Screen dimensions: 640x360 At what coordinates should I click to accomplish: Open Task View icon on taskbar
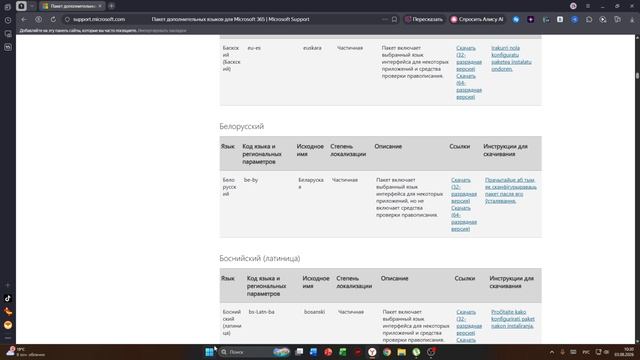click(x=299, y=352)
